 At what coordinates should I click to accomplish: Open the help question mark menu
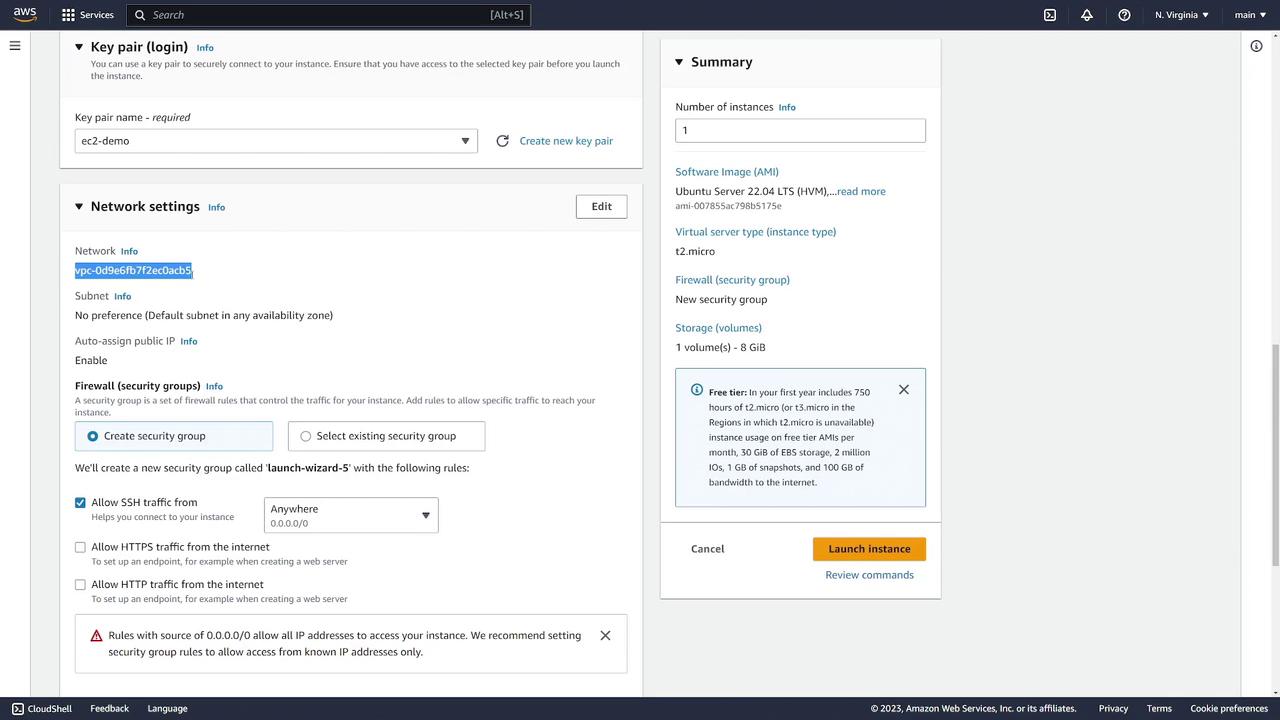(x=1124, y=15)
